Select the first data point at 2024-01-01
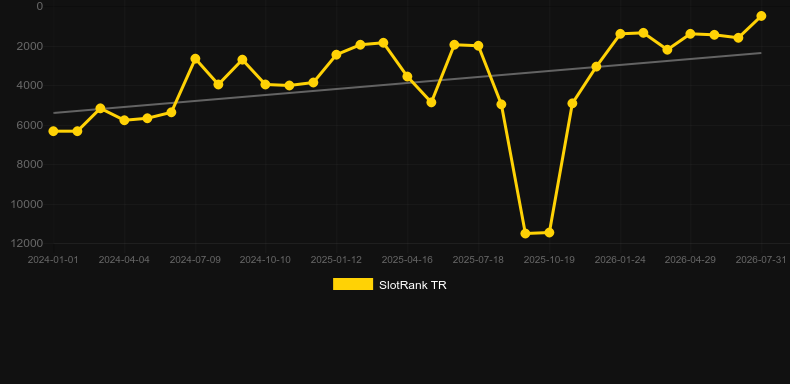 (53, 131)
